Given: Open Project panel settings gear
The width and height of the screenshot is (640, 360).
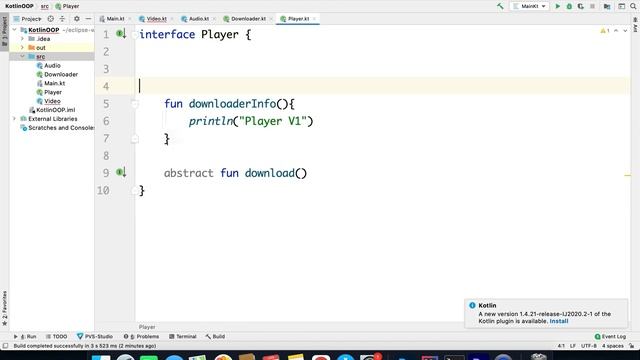Looking at the screenshot, I should (x=76, y=19).
